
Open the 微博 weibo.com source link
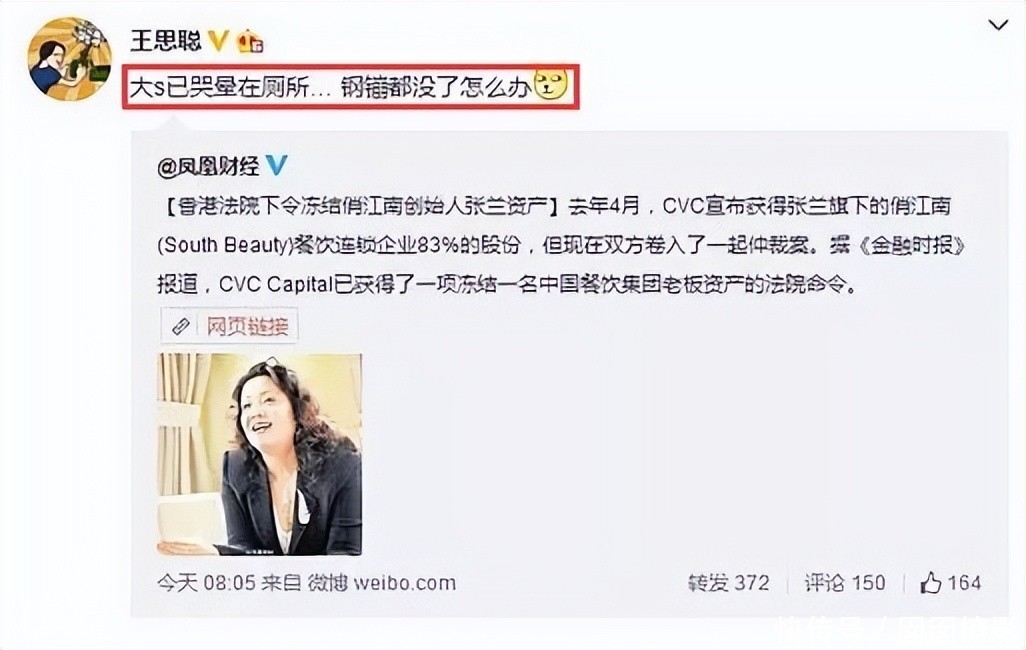pyautogui.click(x=381, y=583)
